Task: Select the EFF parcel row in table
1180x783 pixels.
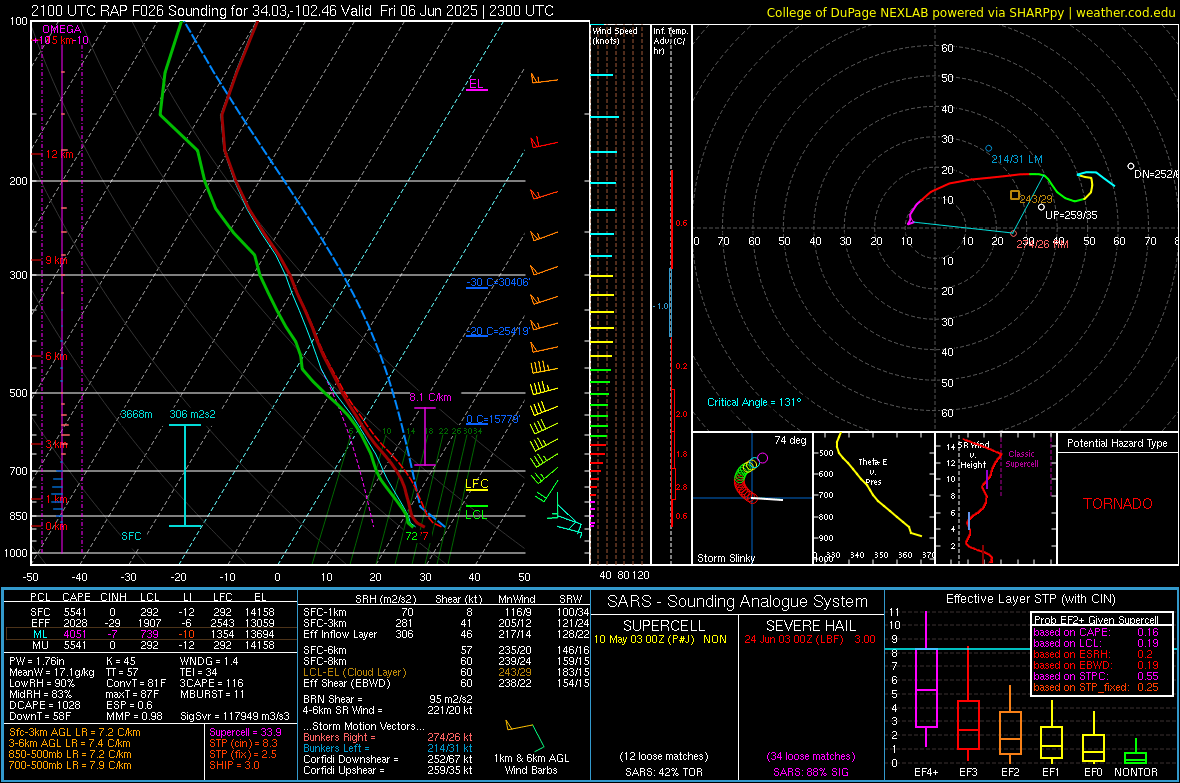Action: (x=152, y=623)
